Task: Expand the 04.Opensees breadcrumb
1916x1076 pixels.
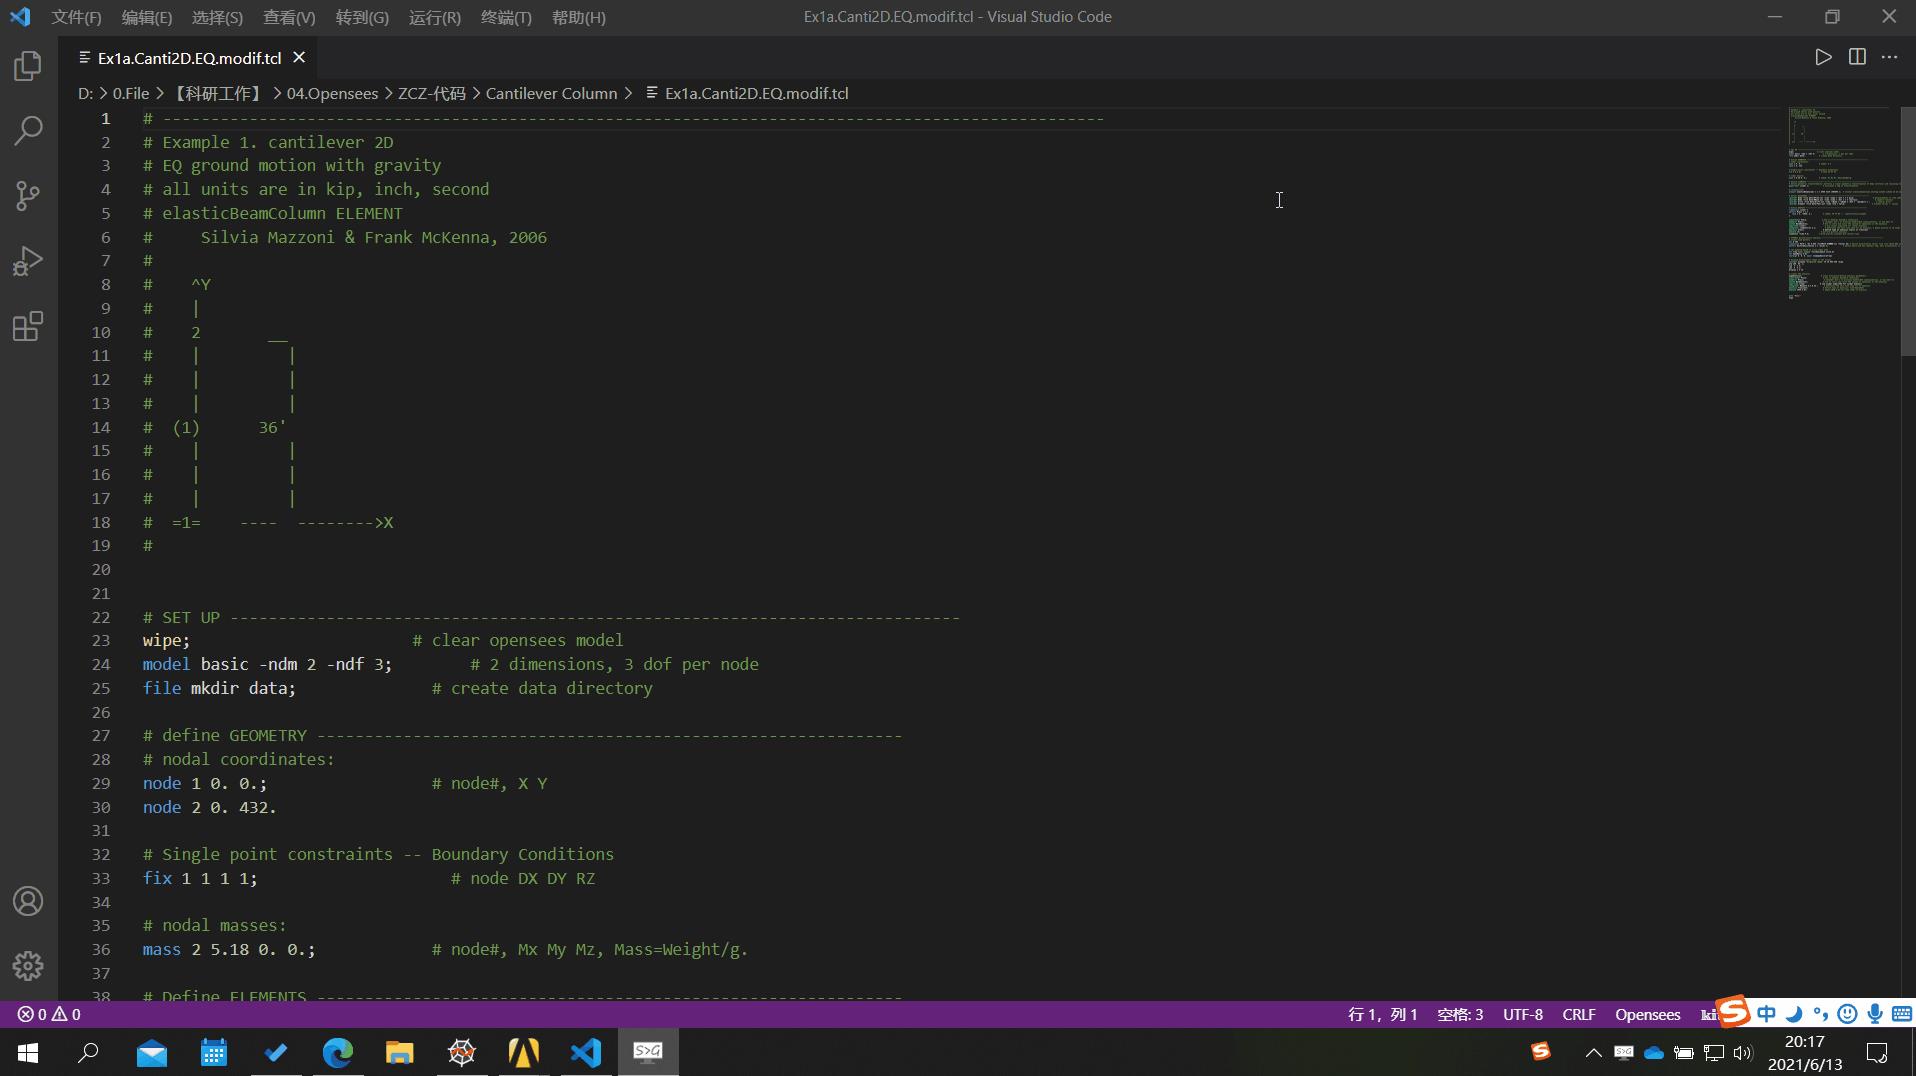Action: pos(332,93)
